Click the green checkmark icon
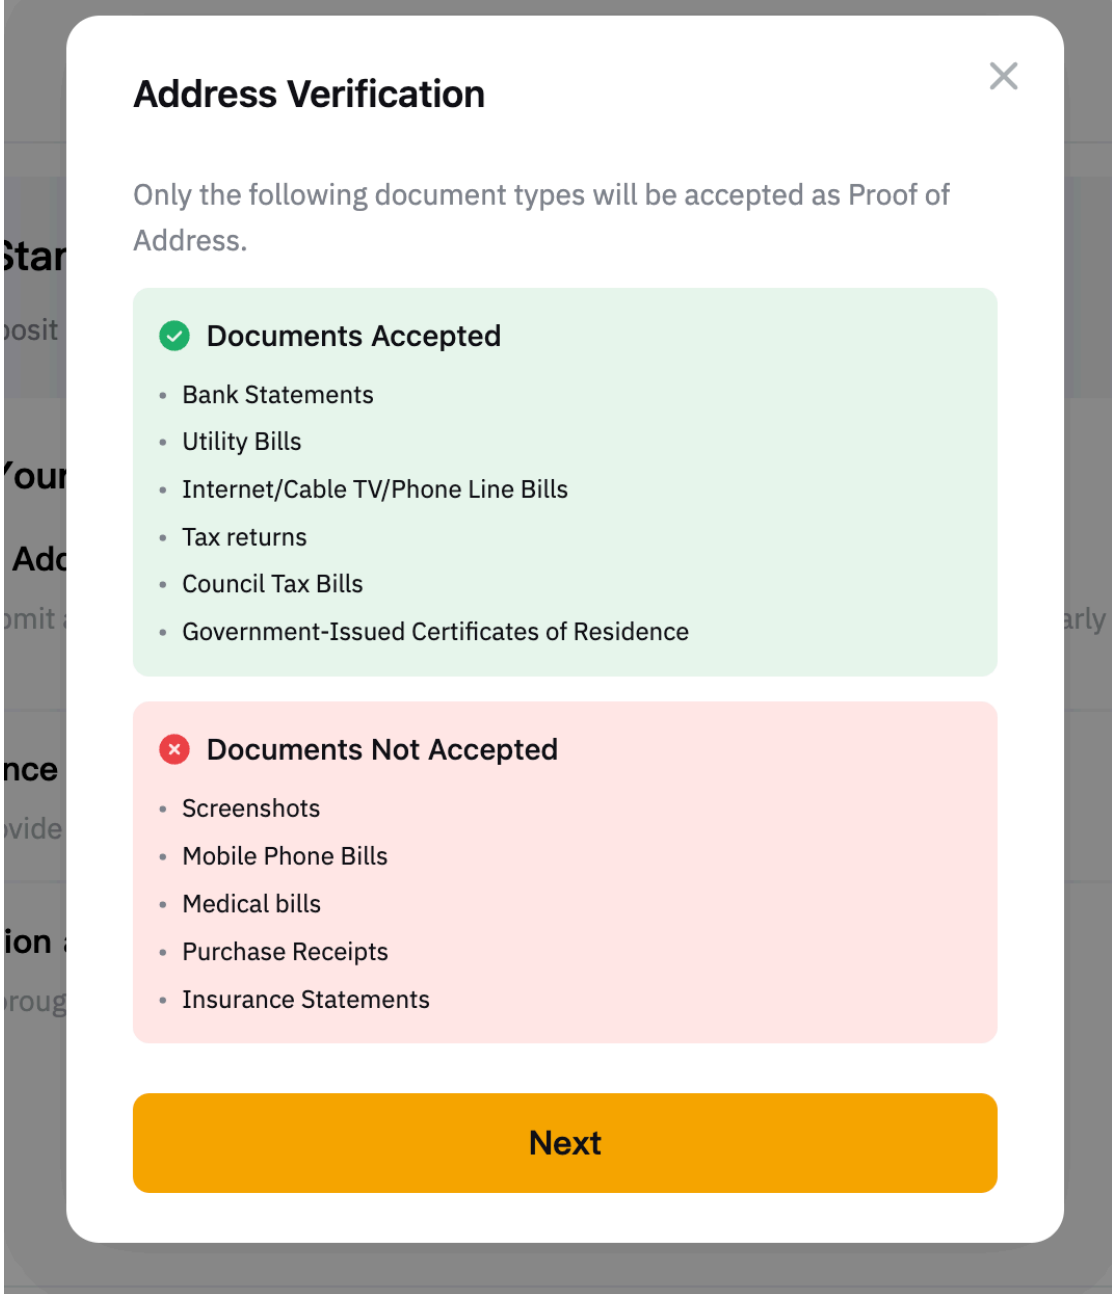 coord(174,336)
